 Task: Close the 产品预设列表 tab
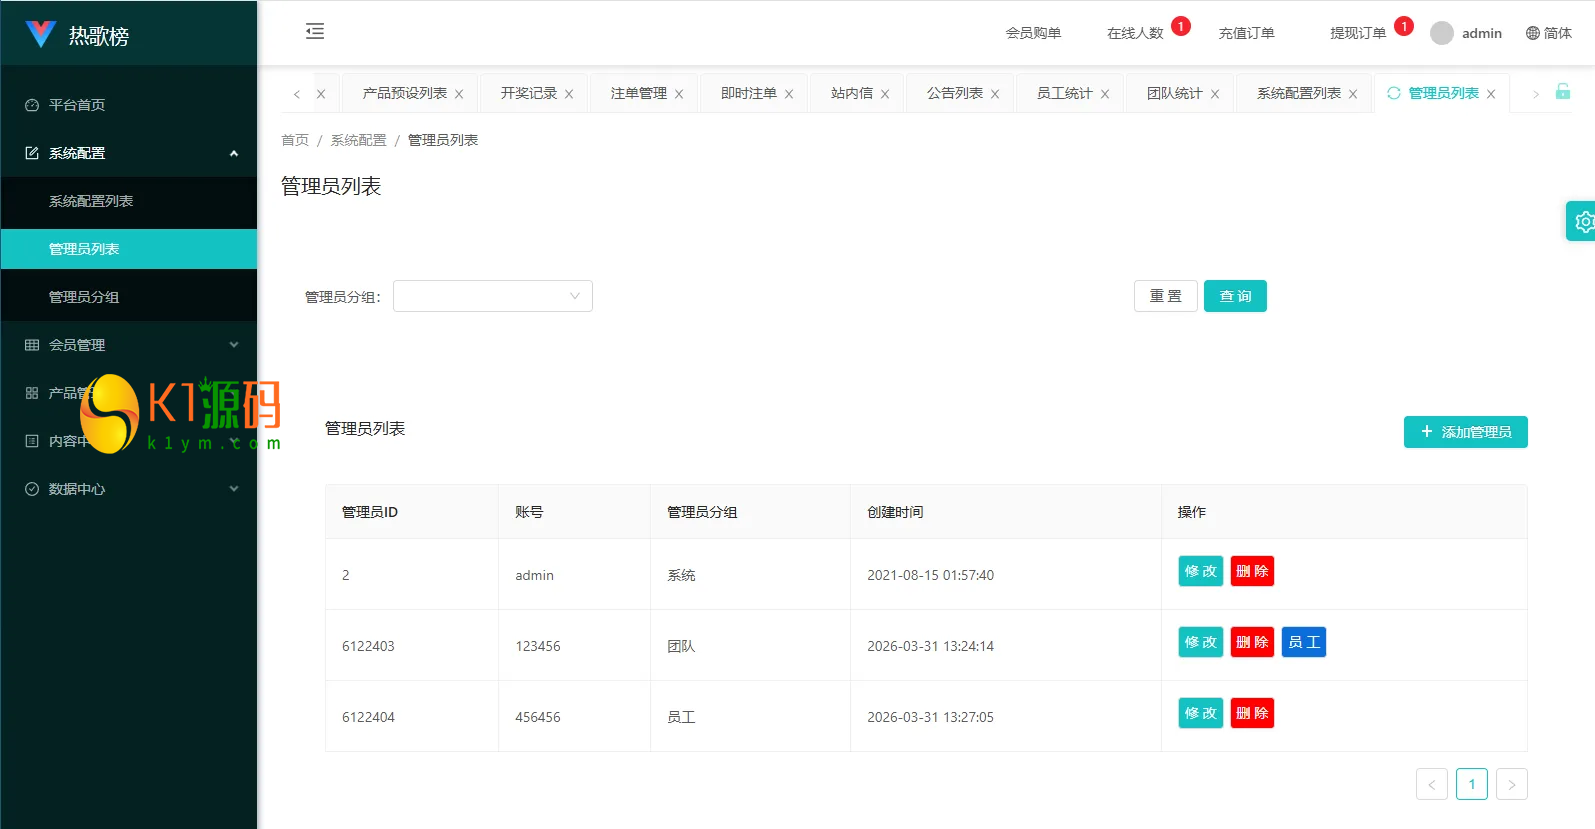point(459,94)
